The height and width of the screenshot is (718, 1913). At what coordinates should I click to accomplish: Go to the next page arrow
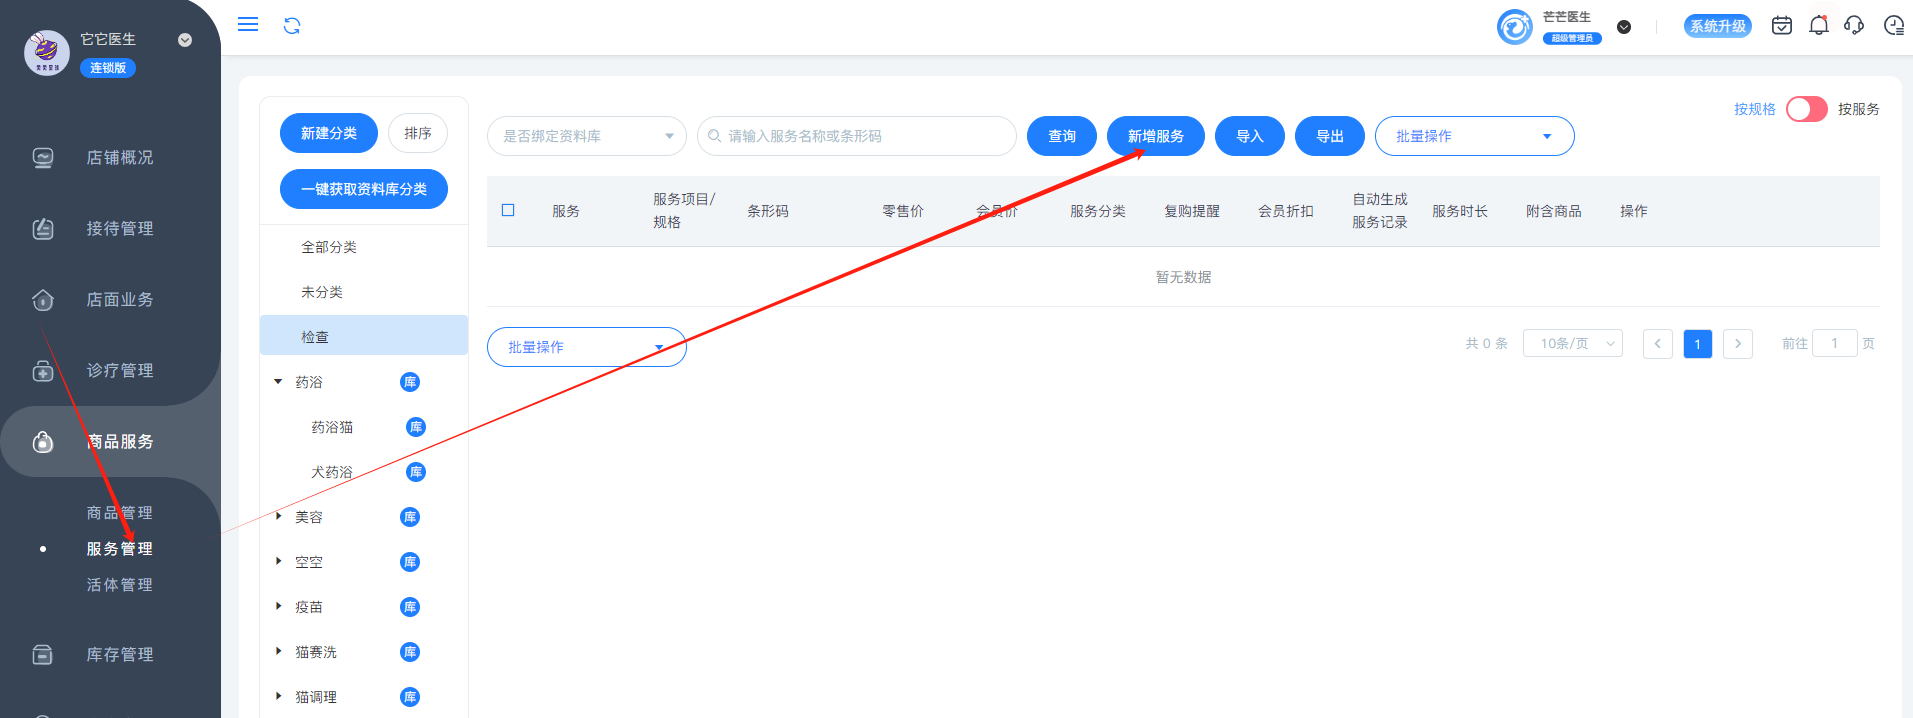1738,343
